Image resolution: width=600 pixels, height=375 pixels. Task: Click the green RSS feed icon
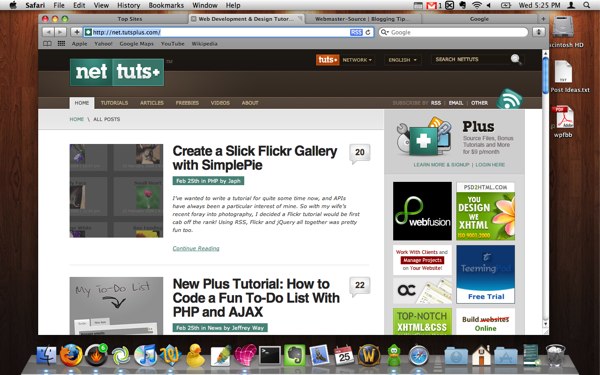[509, 99]
